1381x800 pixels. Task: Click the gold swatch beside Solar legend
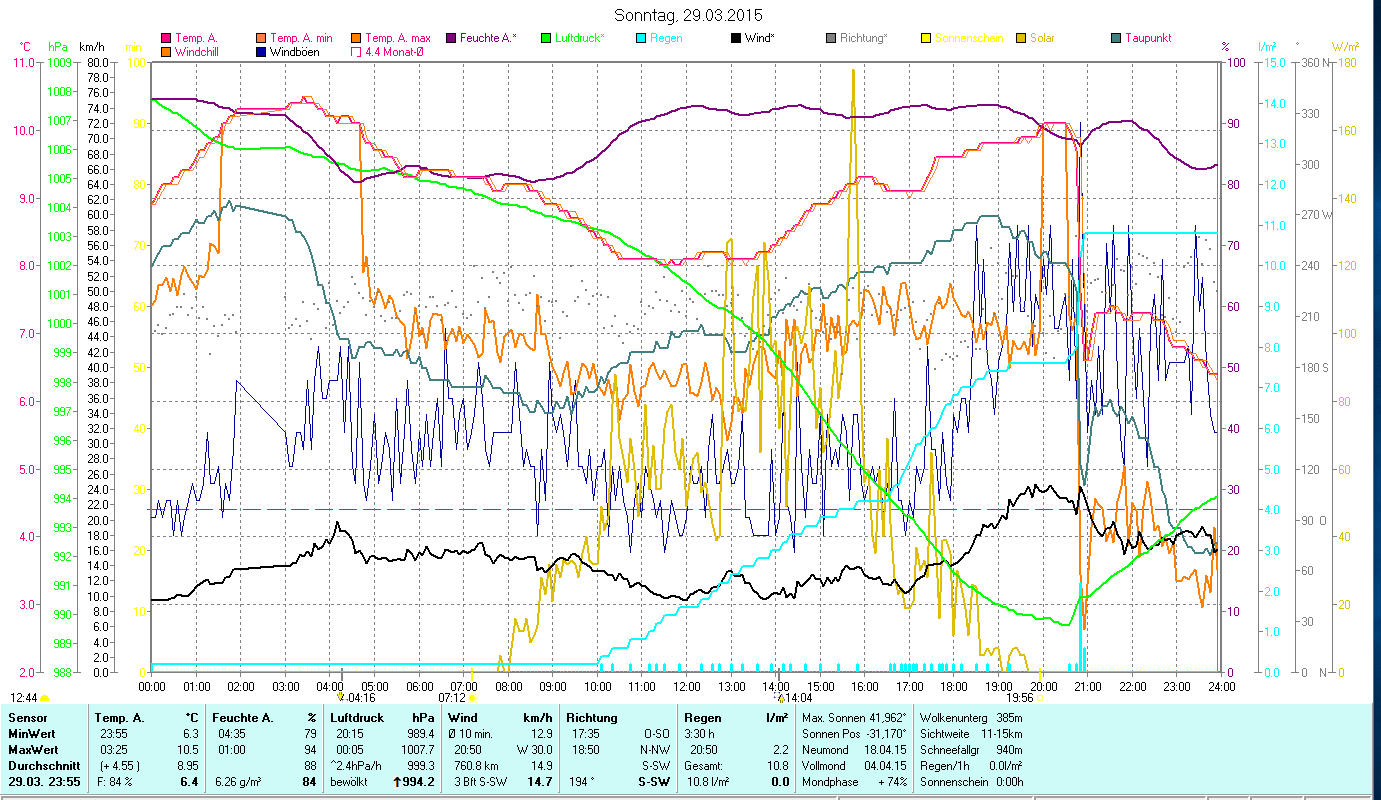tap(1020, 38)
